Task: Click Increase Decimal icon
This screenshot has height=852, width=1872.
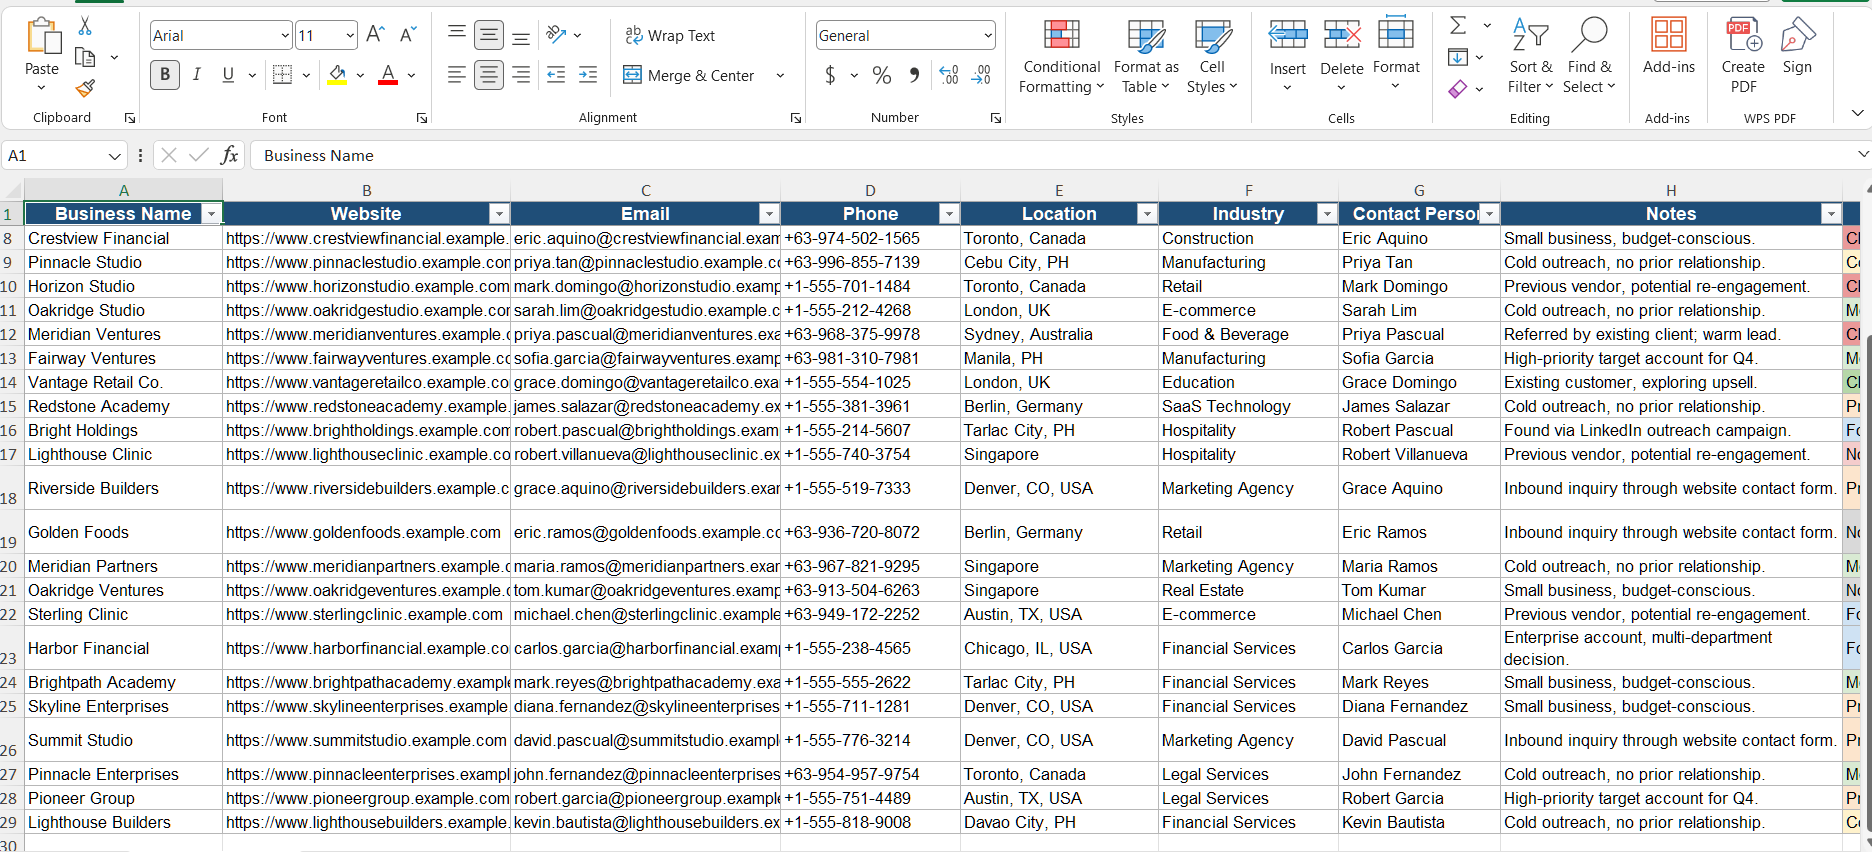Action: pos(949,75)
